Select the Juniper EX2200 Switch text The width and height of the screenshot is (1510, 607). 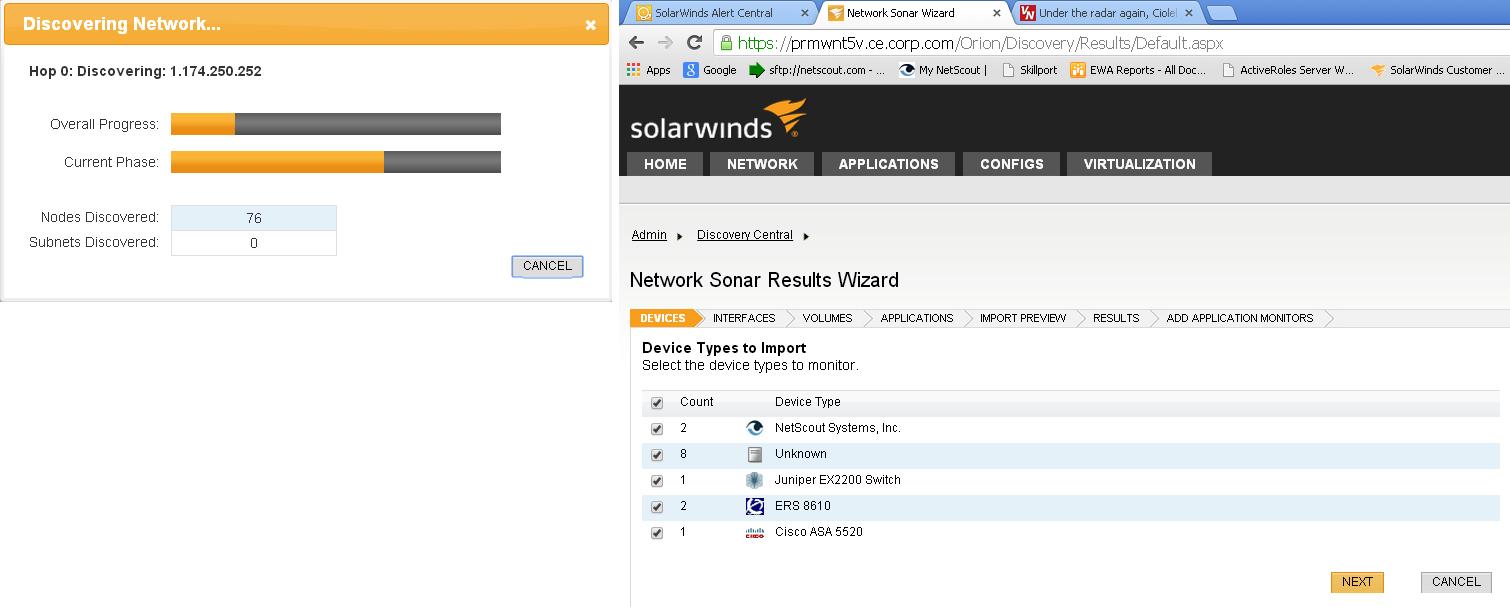(838, 480)
